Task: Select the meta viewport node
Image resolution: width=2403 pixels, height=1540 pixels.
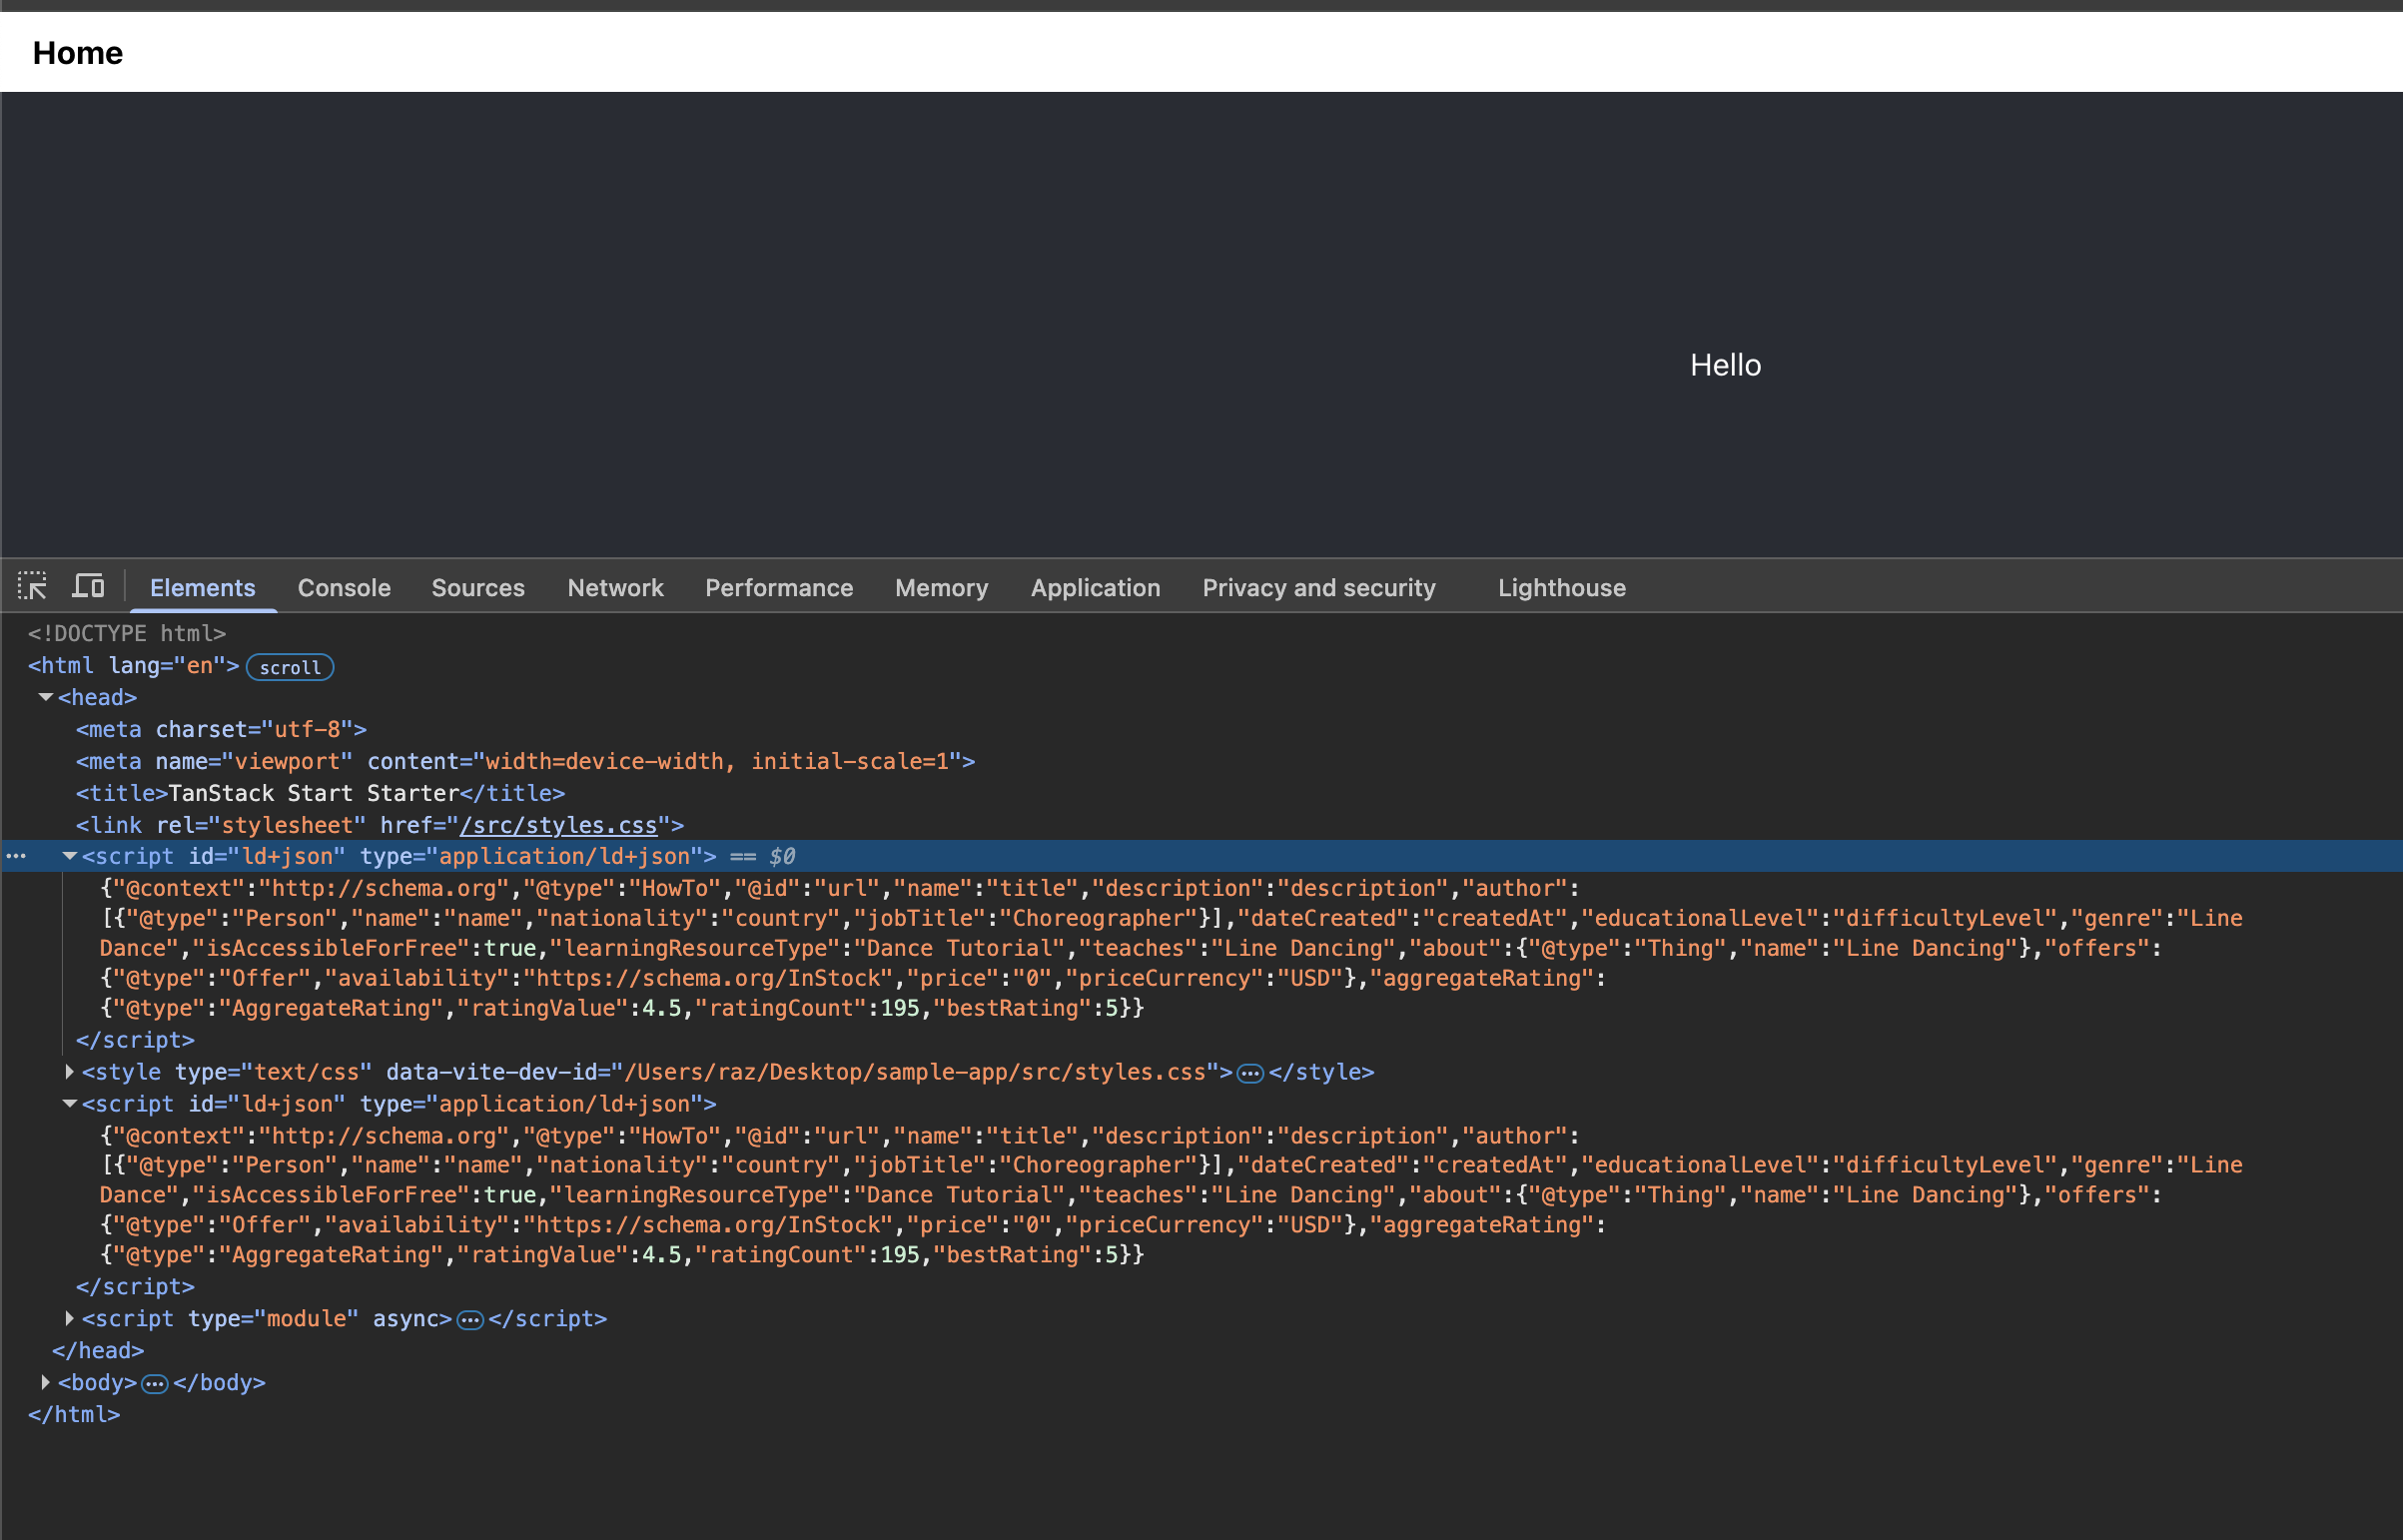Action: tap(525, 761)
